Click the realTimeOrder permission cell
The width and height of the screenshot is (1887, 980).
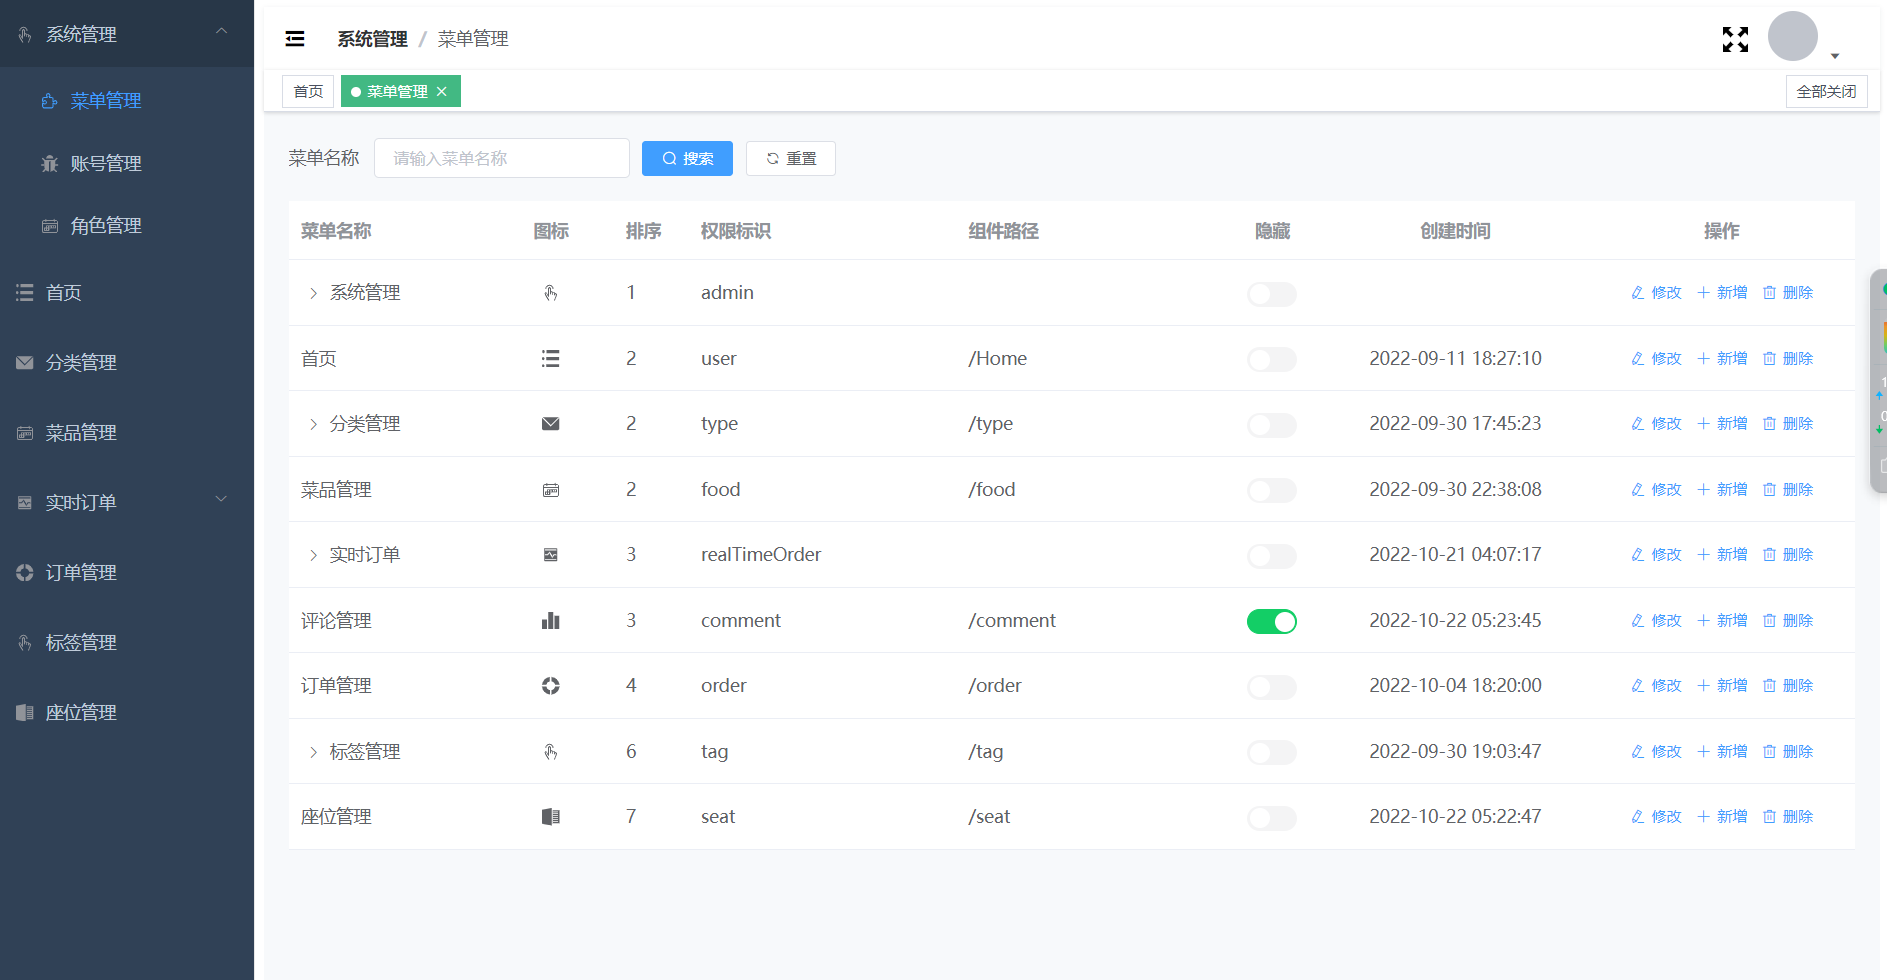[x=761, y=555]
